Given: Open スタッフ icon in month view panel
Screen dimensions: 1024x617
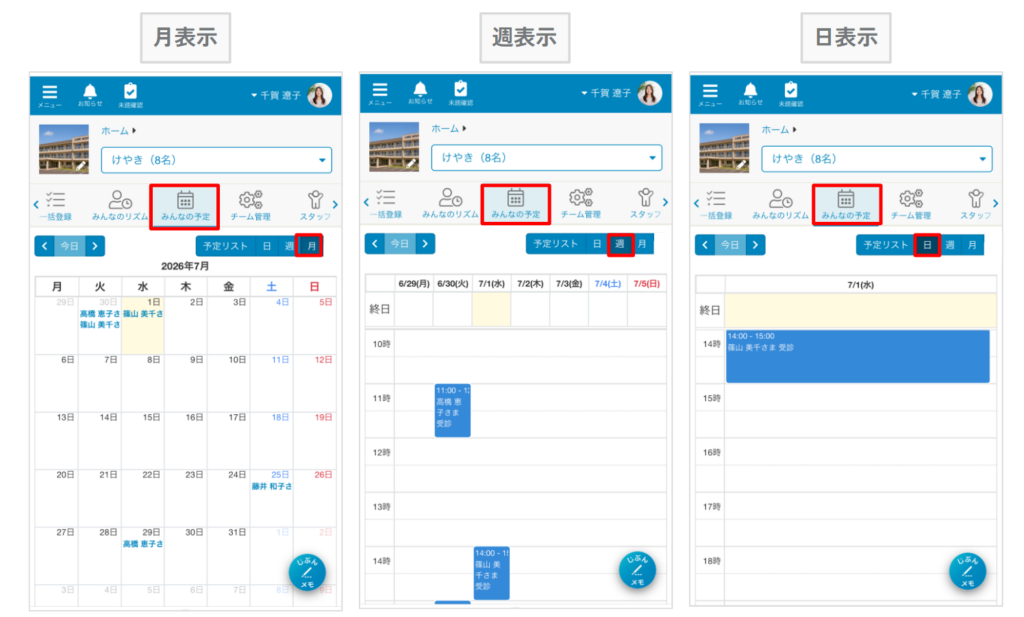Looking at the screenshot, I should point(315,205).
